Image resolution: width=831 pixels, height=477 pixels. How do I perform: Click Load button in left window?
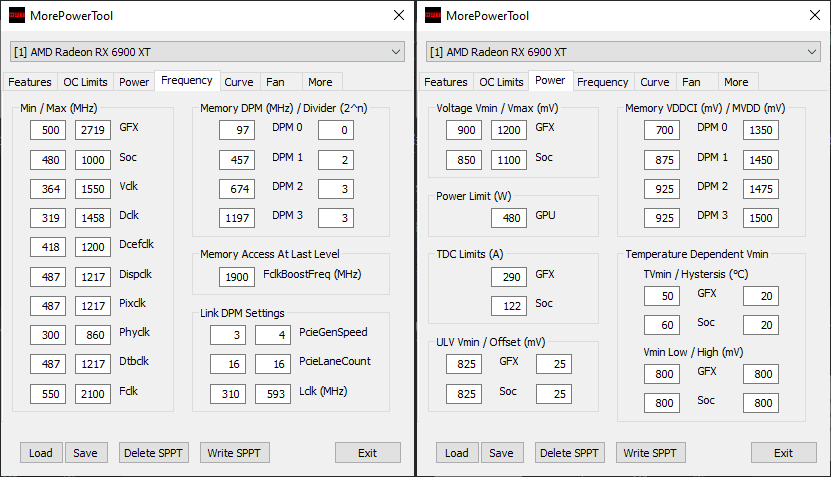41,453
